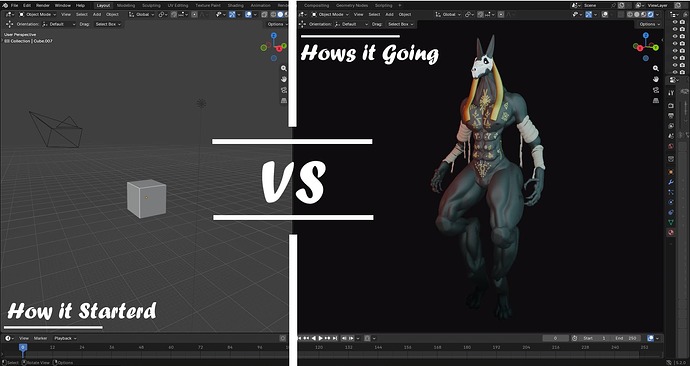Toggle camera view icon in right viewport

coord(656,90)
